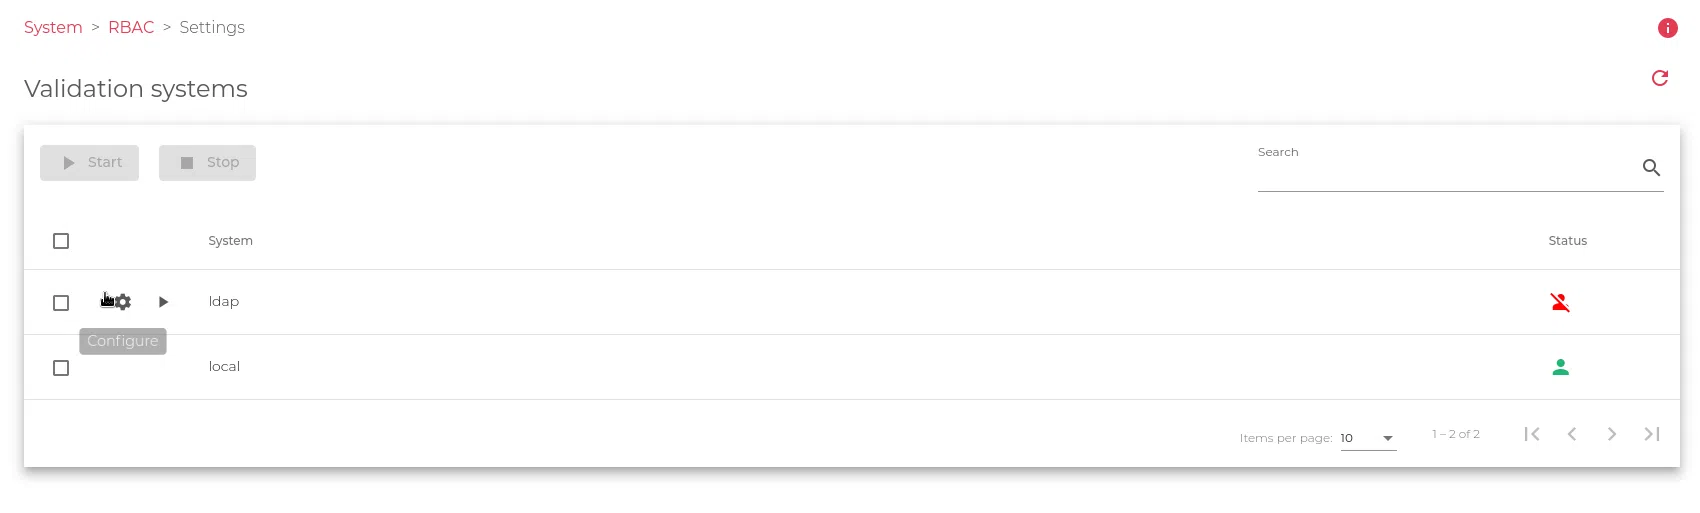This screenshot has width=1700, height=513.
Task: Click the search magnifier icon
Action: coord(1651,168)
